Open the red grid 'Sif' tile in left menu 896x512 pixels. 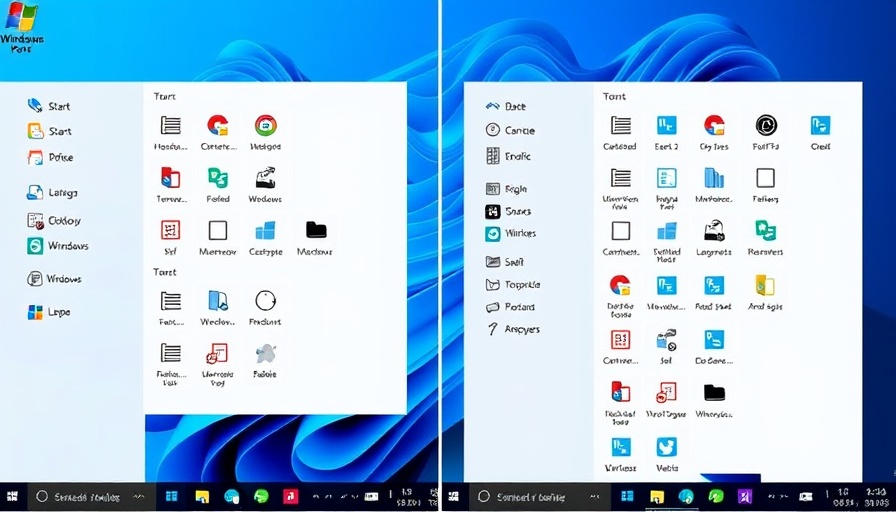170,238
